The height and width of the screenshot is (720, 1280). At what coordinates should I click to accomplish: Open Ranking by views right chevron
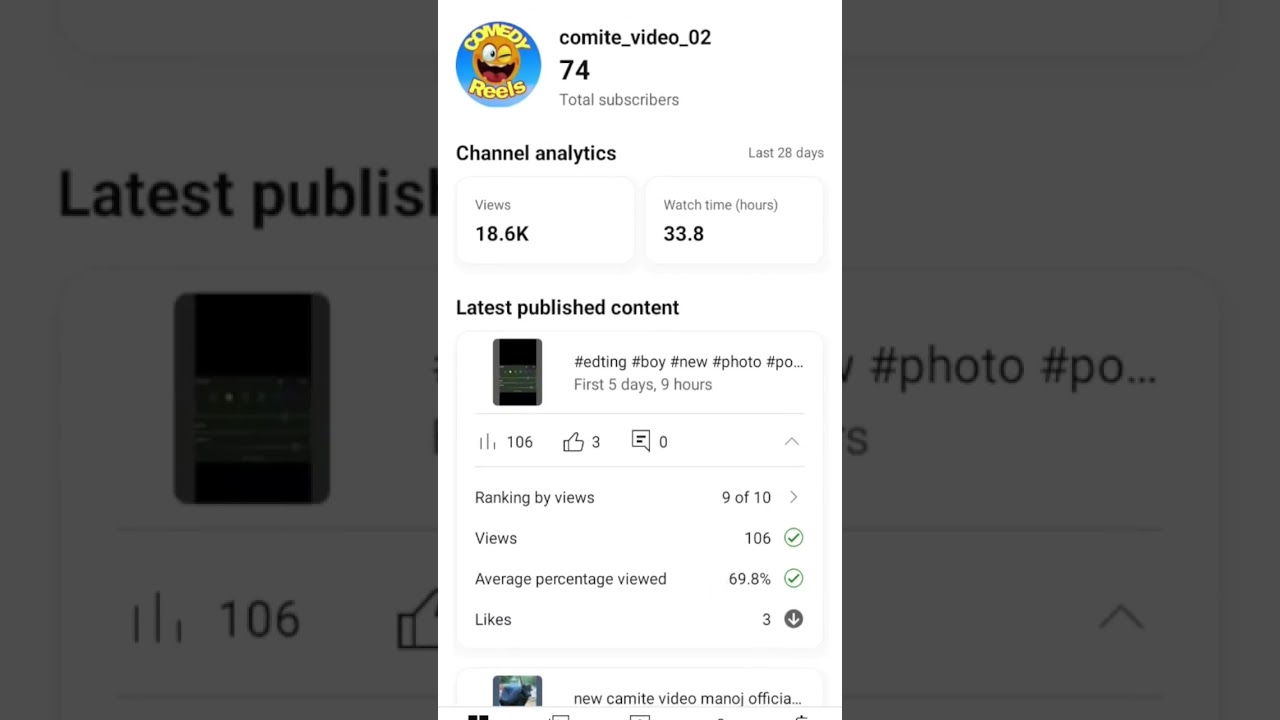click(794, 497)
